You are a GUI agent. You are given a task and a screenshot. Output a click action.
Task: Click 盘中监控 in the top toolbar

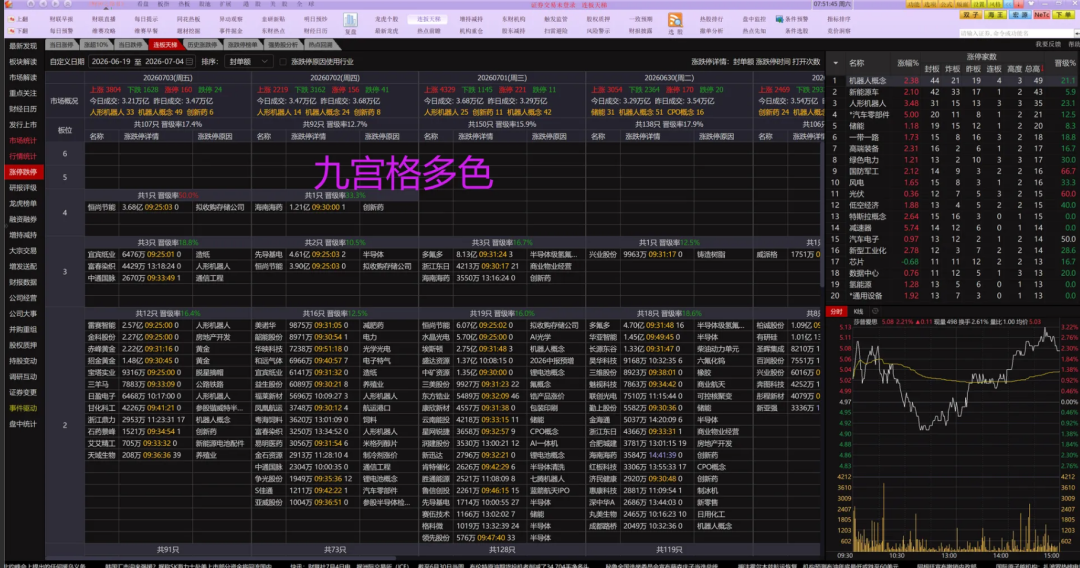coord(754,19)
